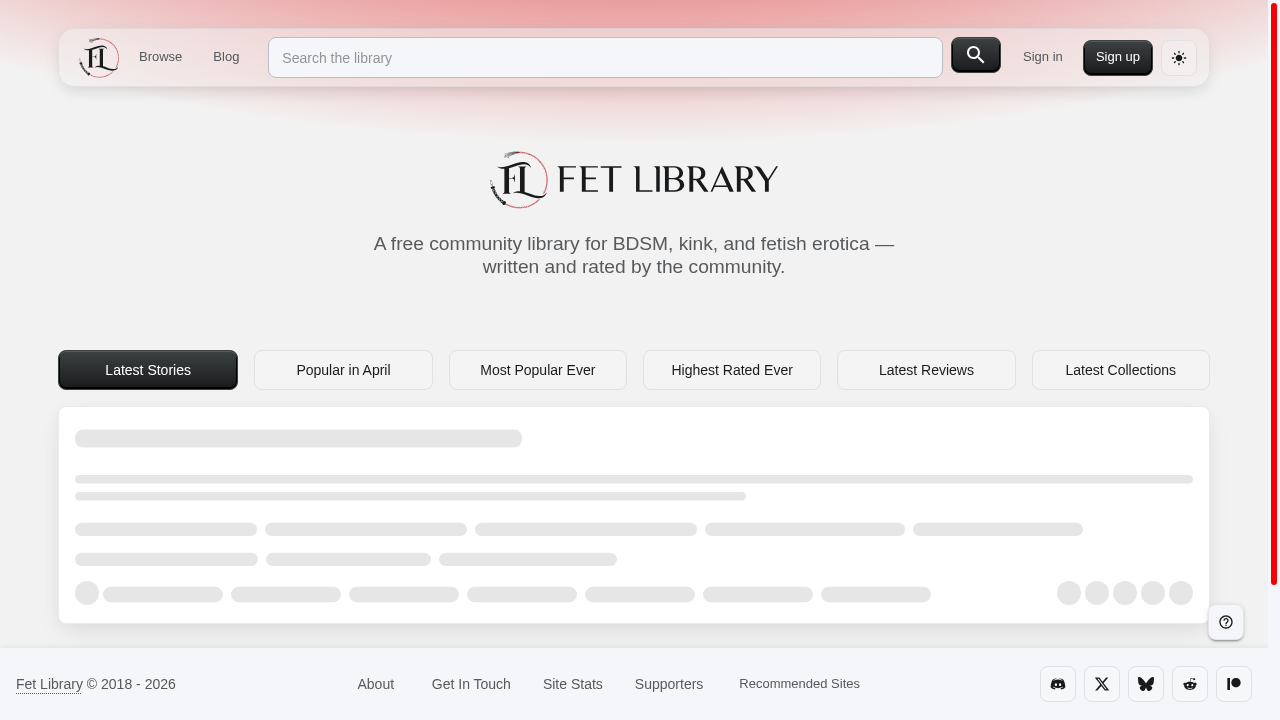
Task: Switch to the Popular in April tab
Action: (x=343, y=370)
